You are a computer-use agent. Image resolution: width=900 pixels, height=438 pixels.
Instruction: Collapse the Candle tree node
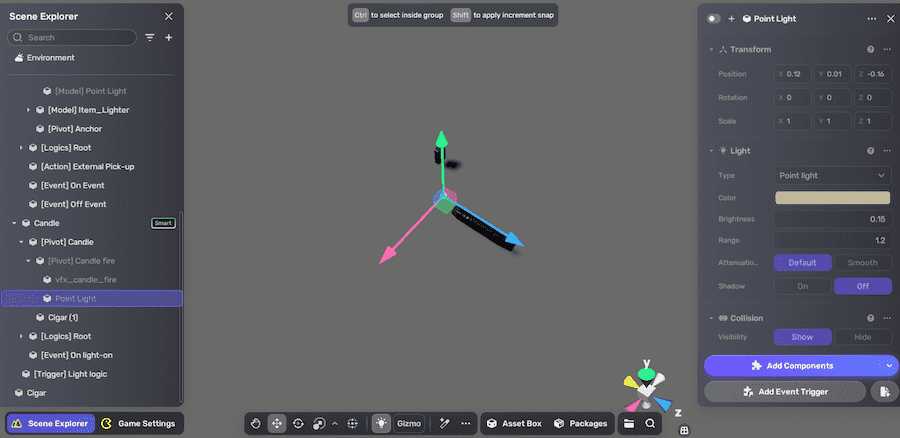[14, 223]
